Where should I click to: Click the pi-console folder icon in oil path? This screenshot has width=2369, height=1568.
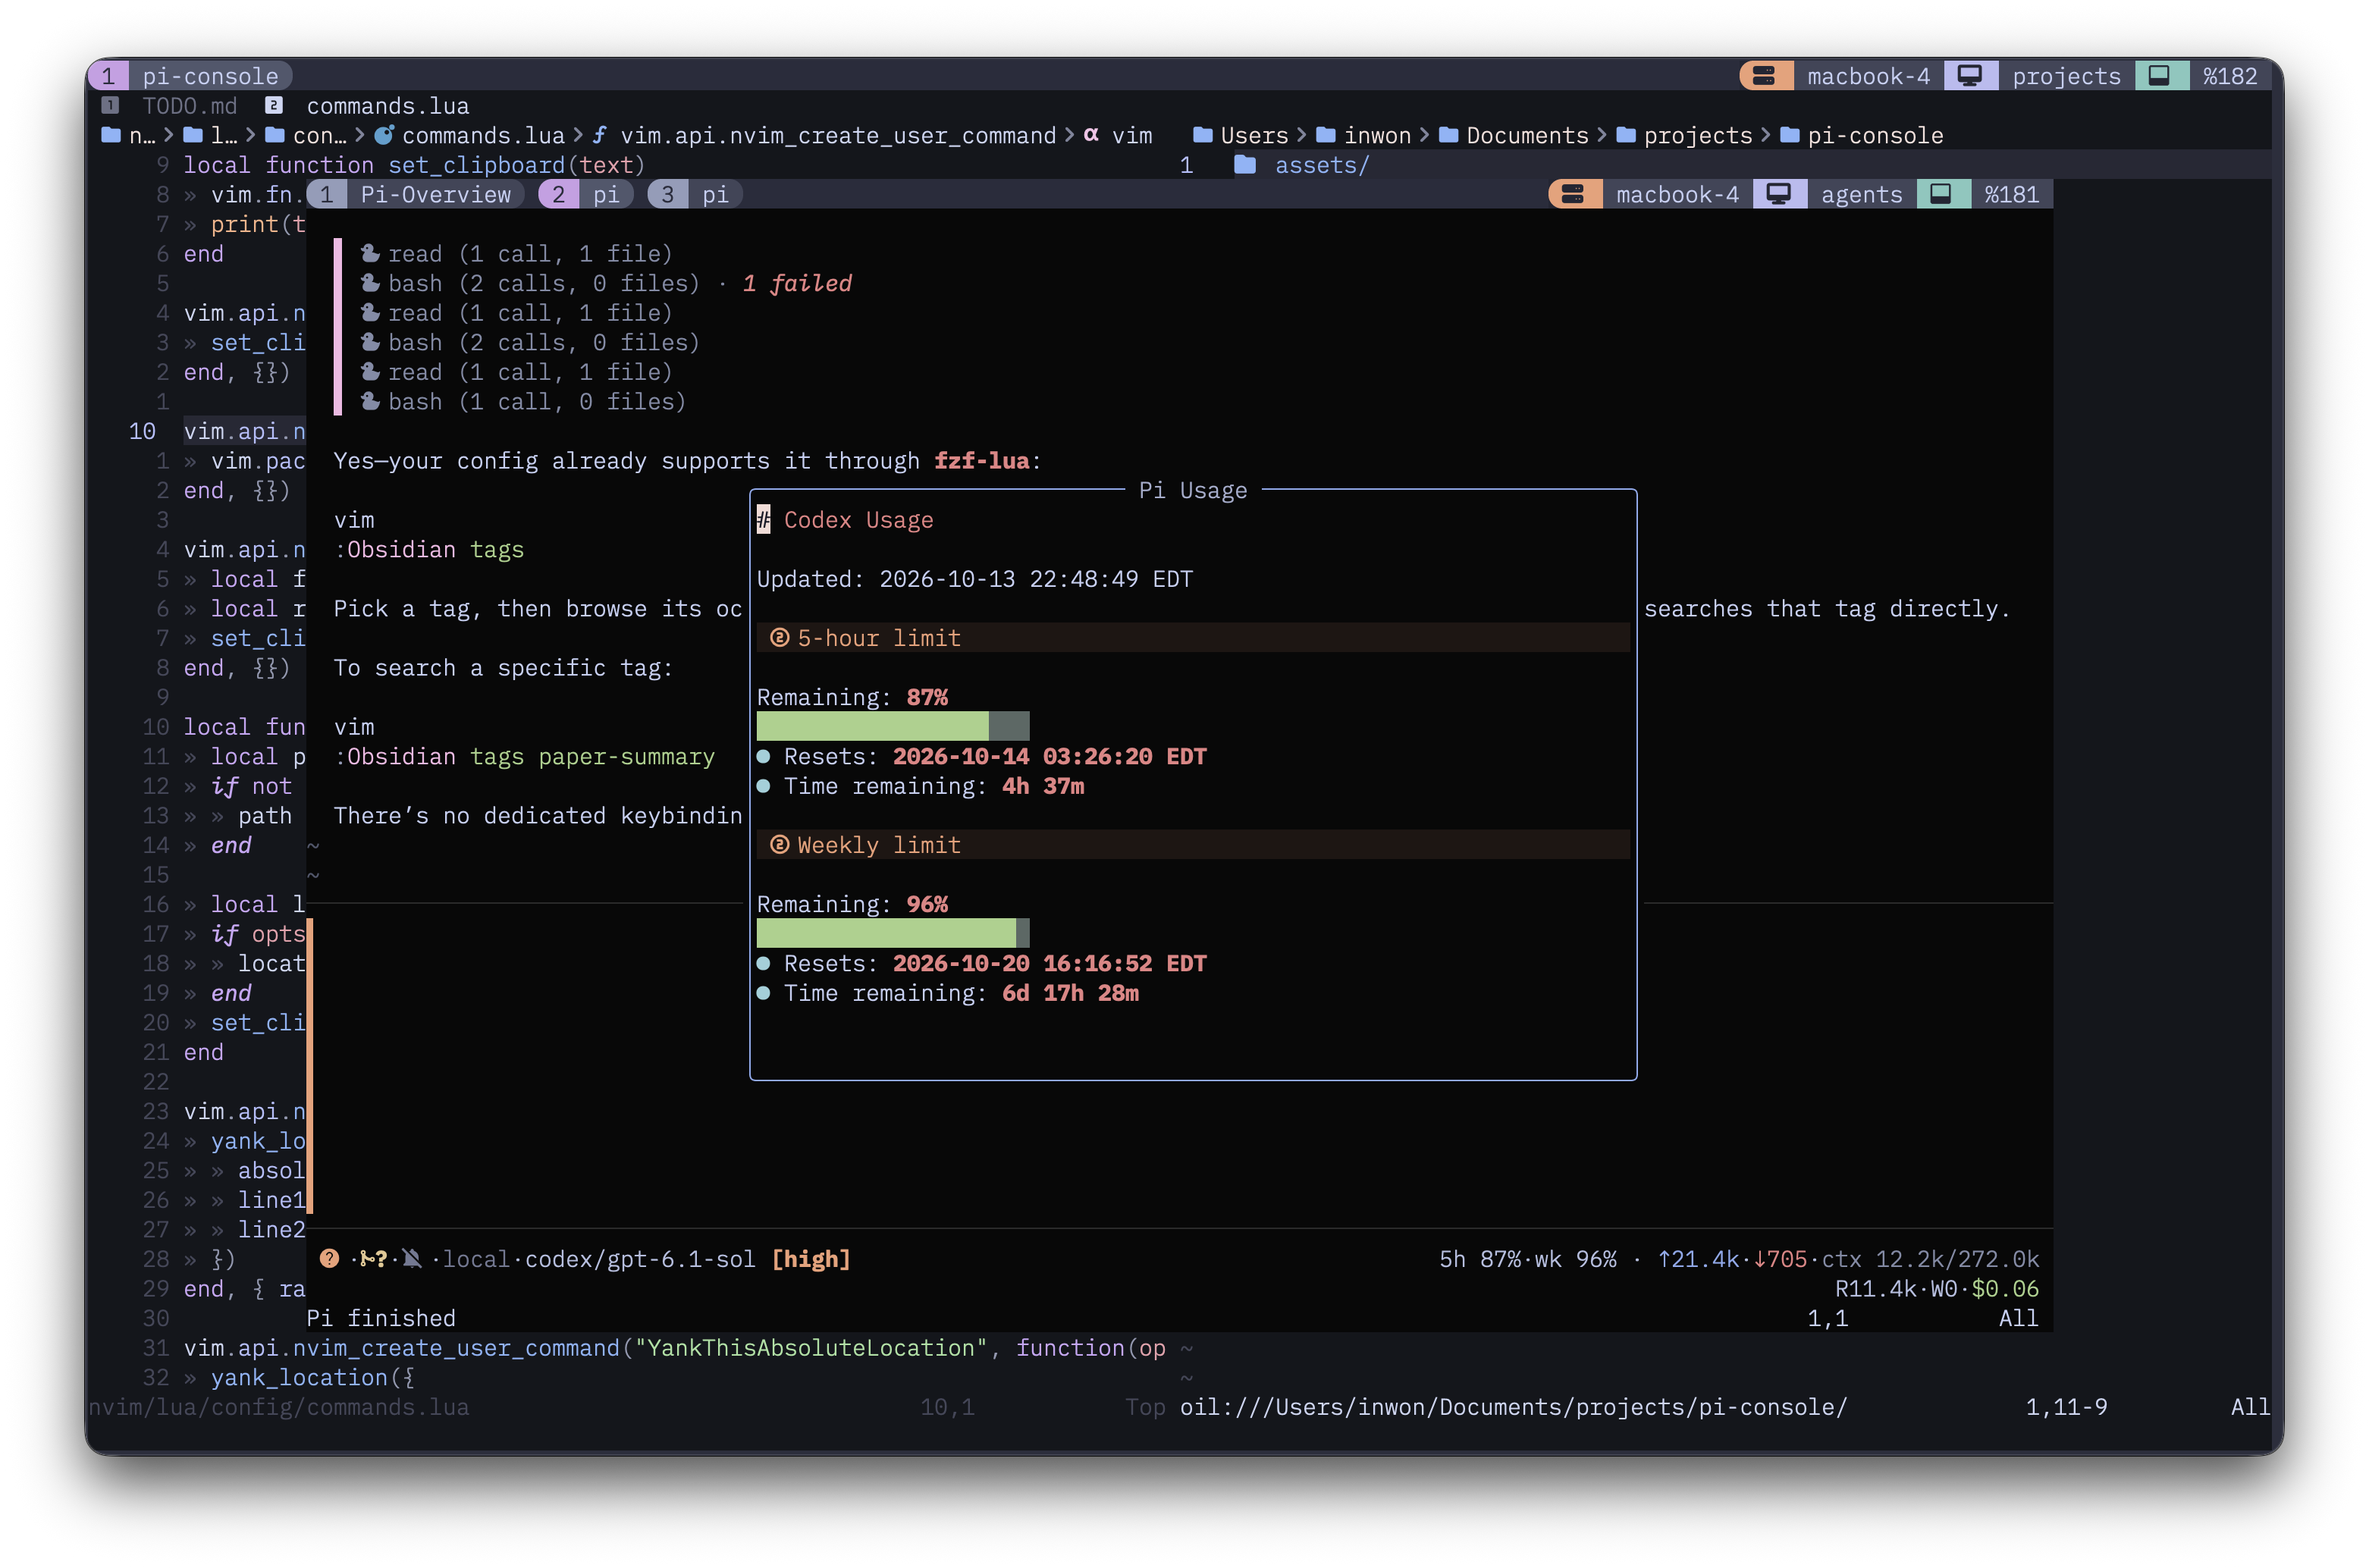tap(1790, 135)
